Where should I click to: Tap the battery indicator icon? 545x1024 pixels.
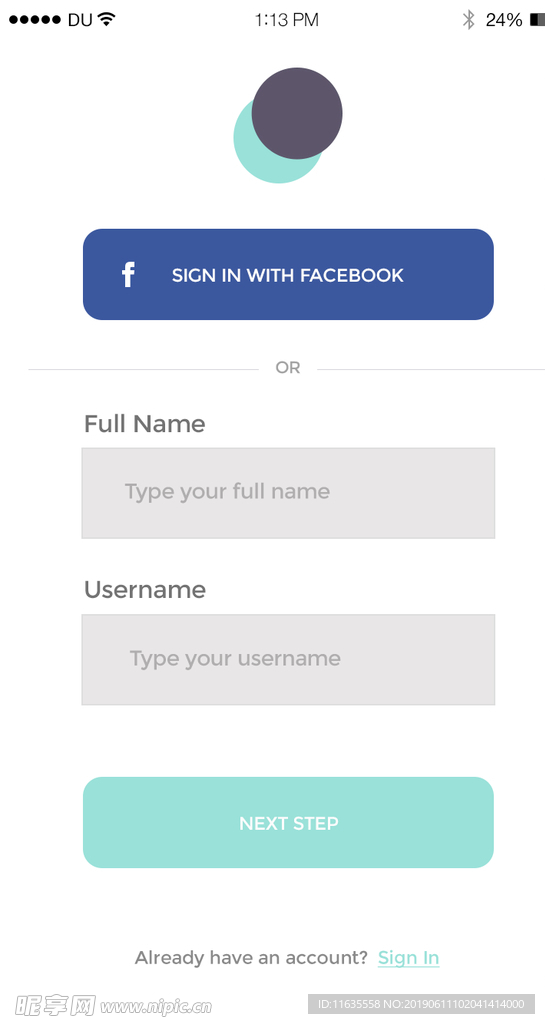pyautogui.click(x=537, y=20)
